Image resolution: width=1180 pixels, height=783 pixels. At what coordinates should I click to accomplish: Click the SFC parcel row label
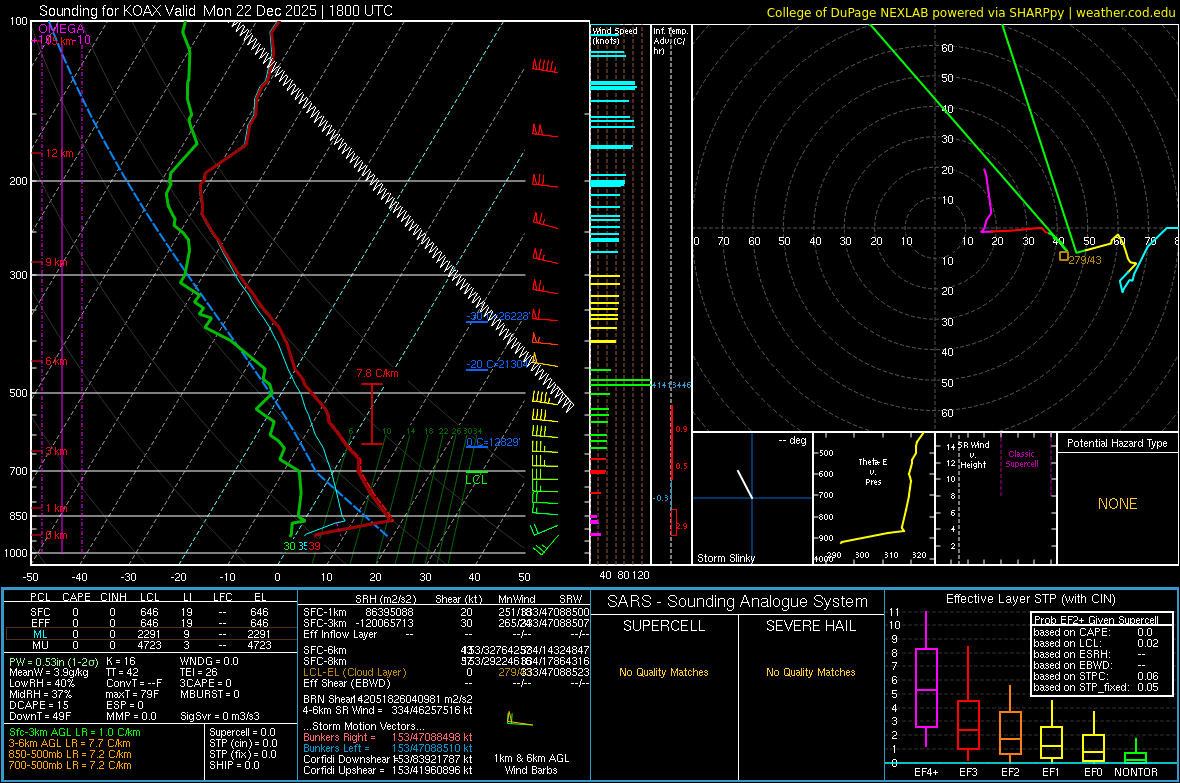point(40,612)
